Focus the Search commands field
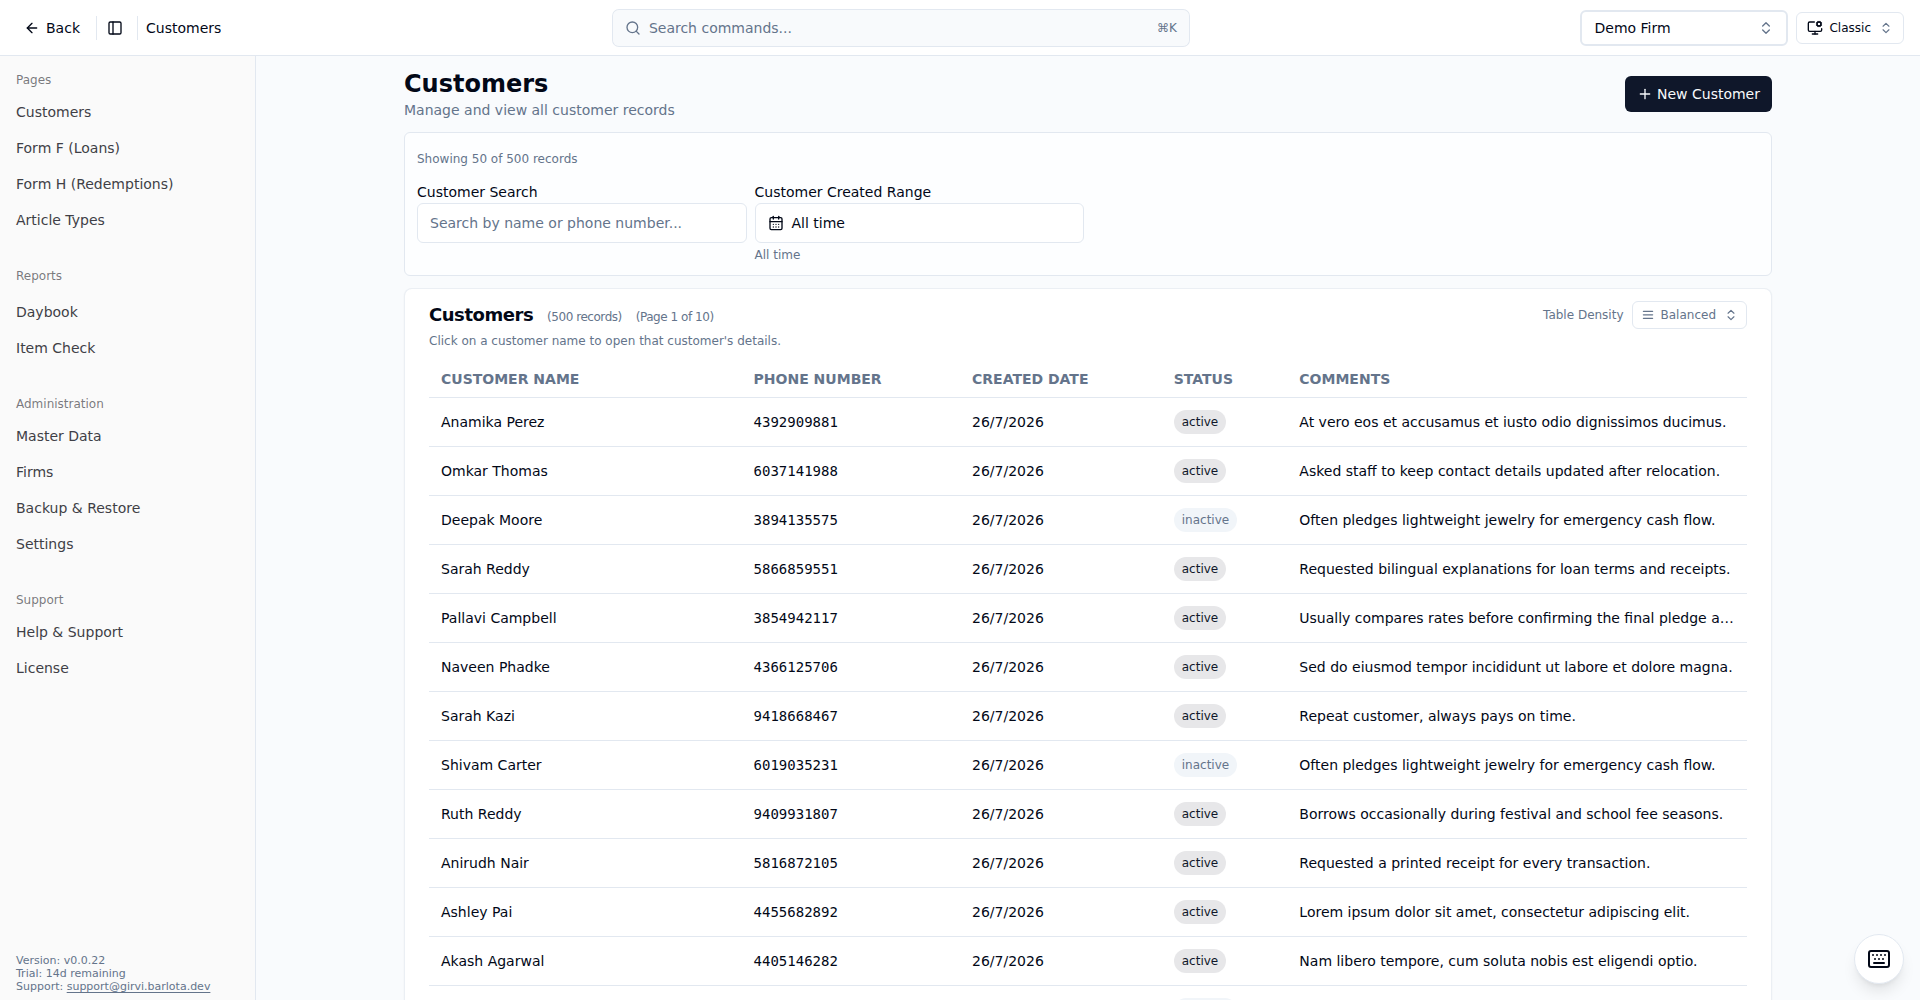Viewport: 1920px width, 1000px height. point(900,28)
